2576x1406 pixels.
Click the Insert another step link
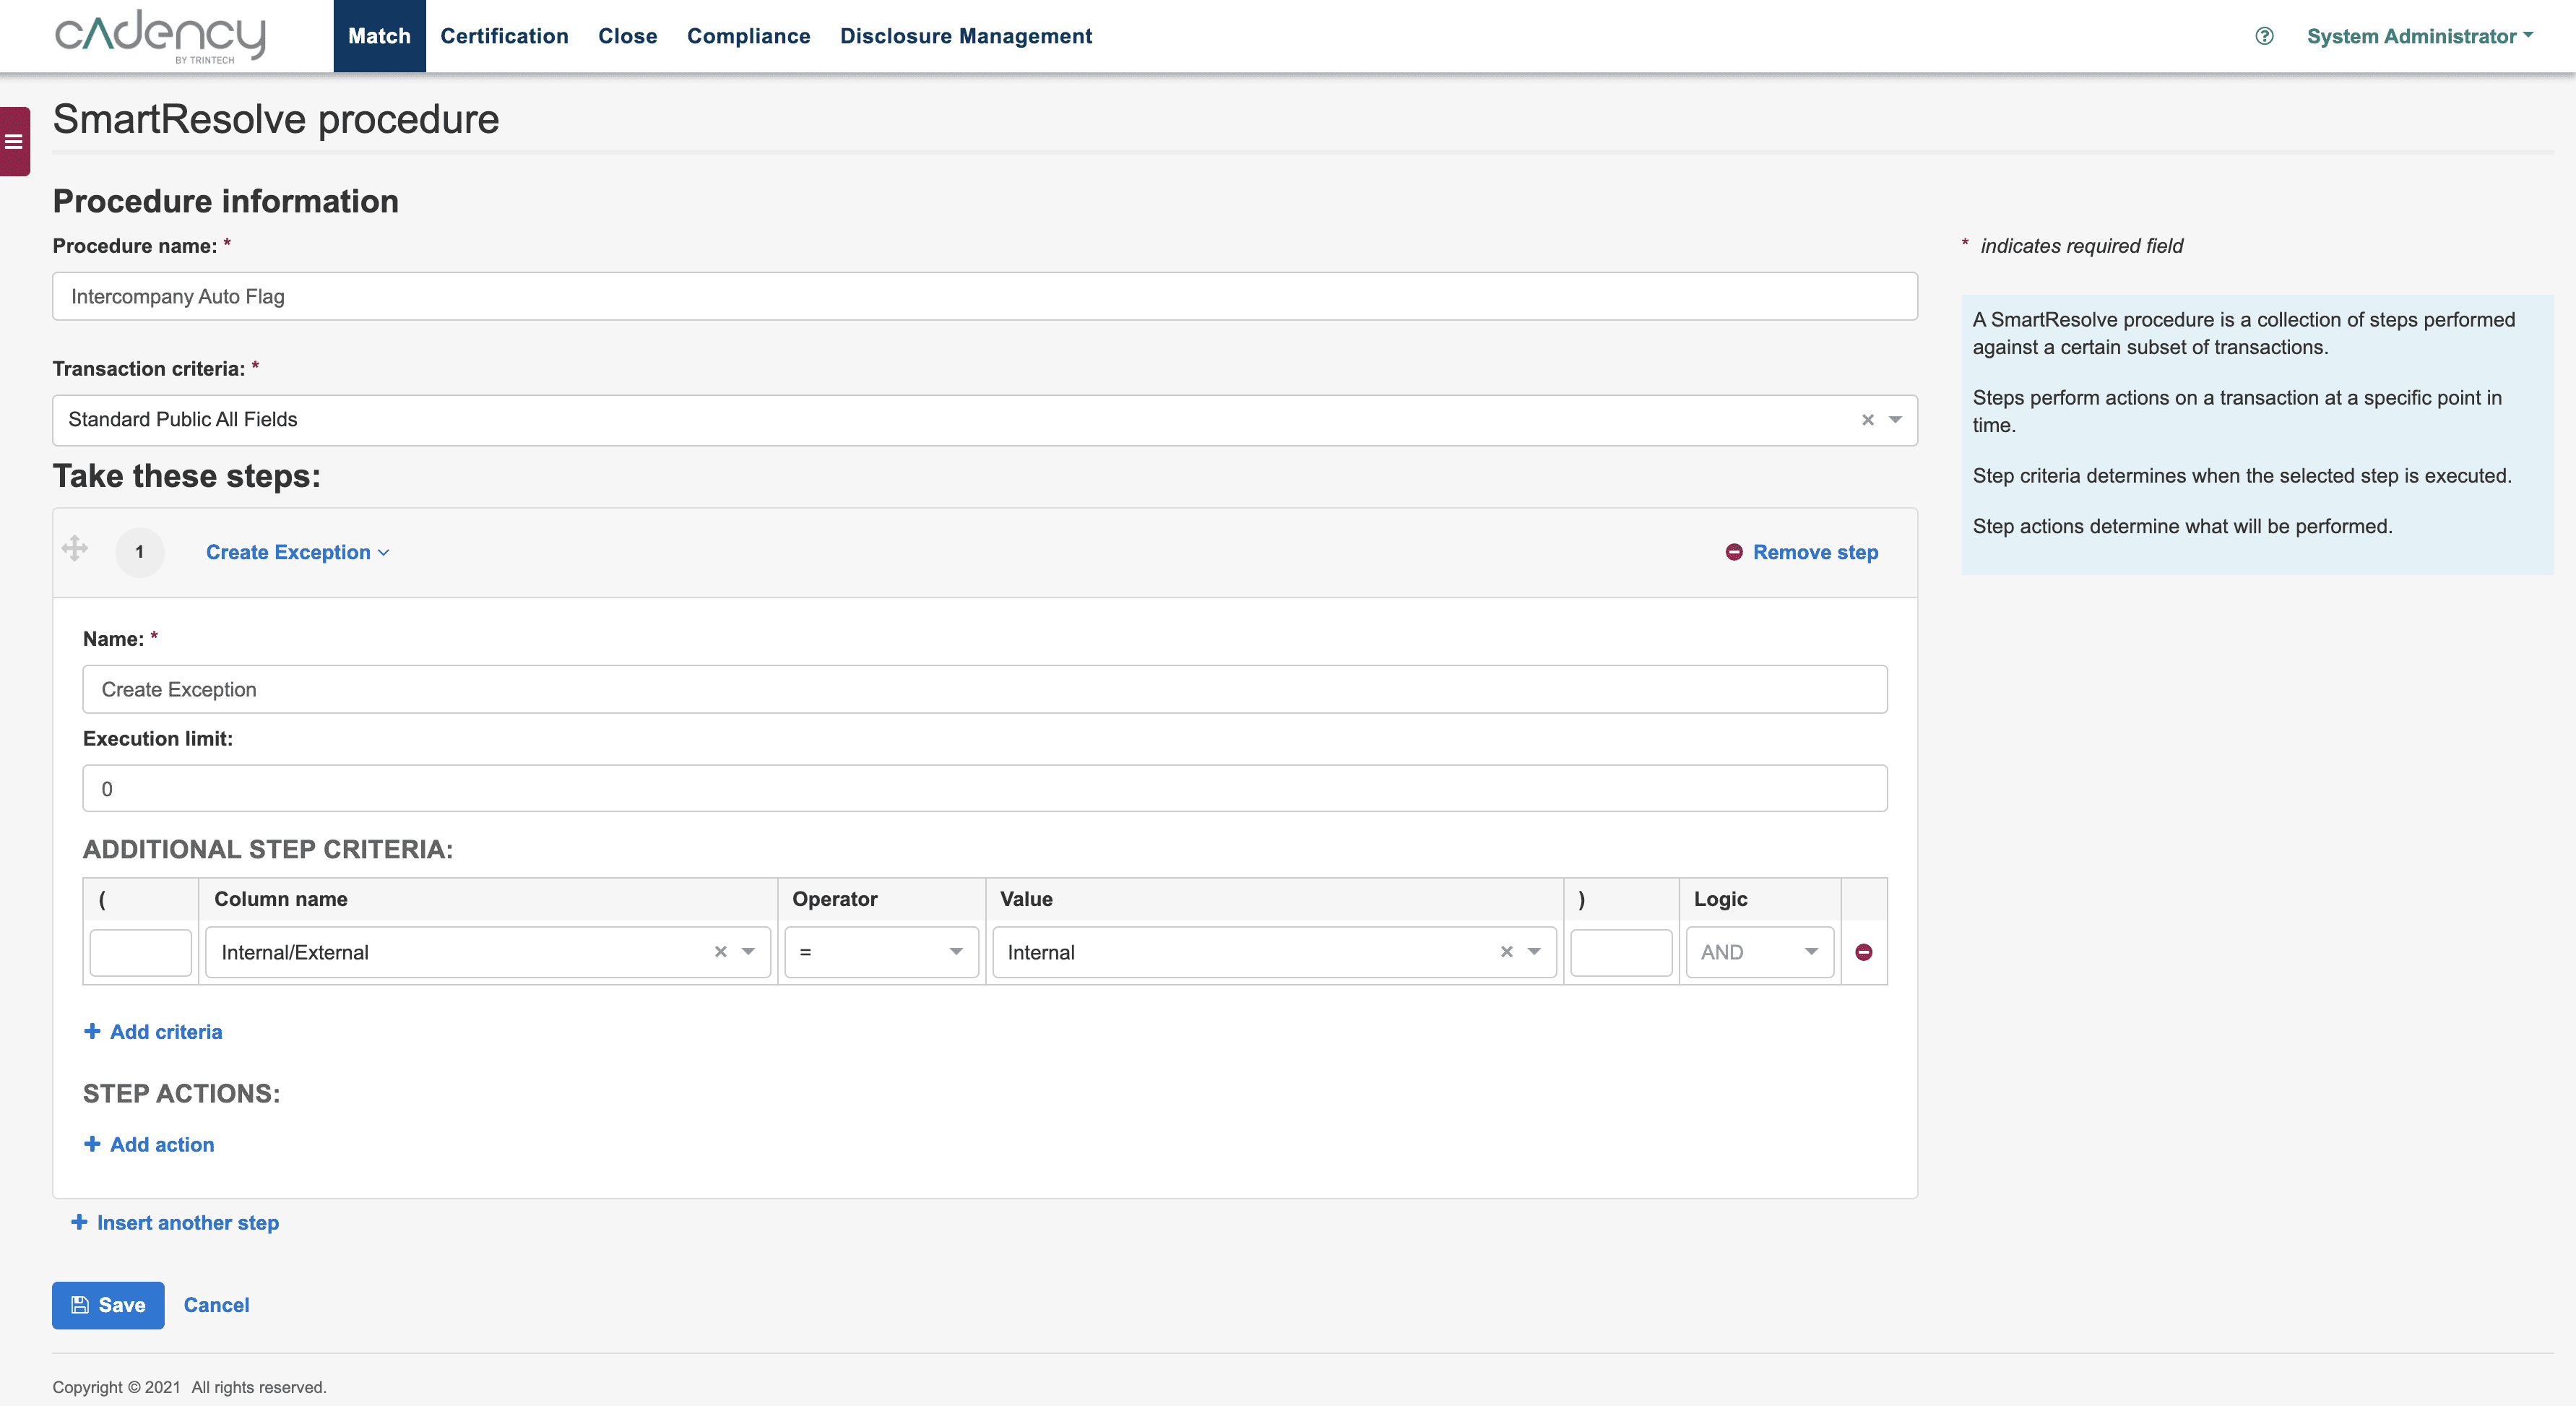(x=188, y=1222)
